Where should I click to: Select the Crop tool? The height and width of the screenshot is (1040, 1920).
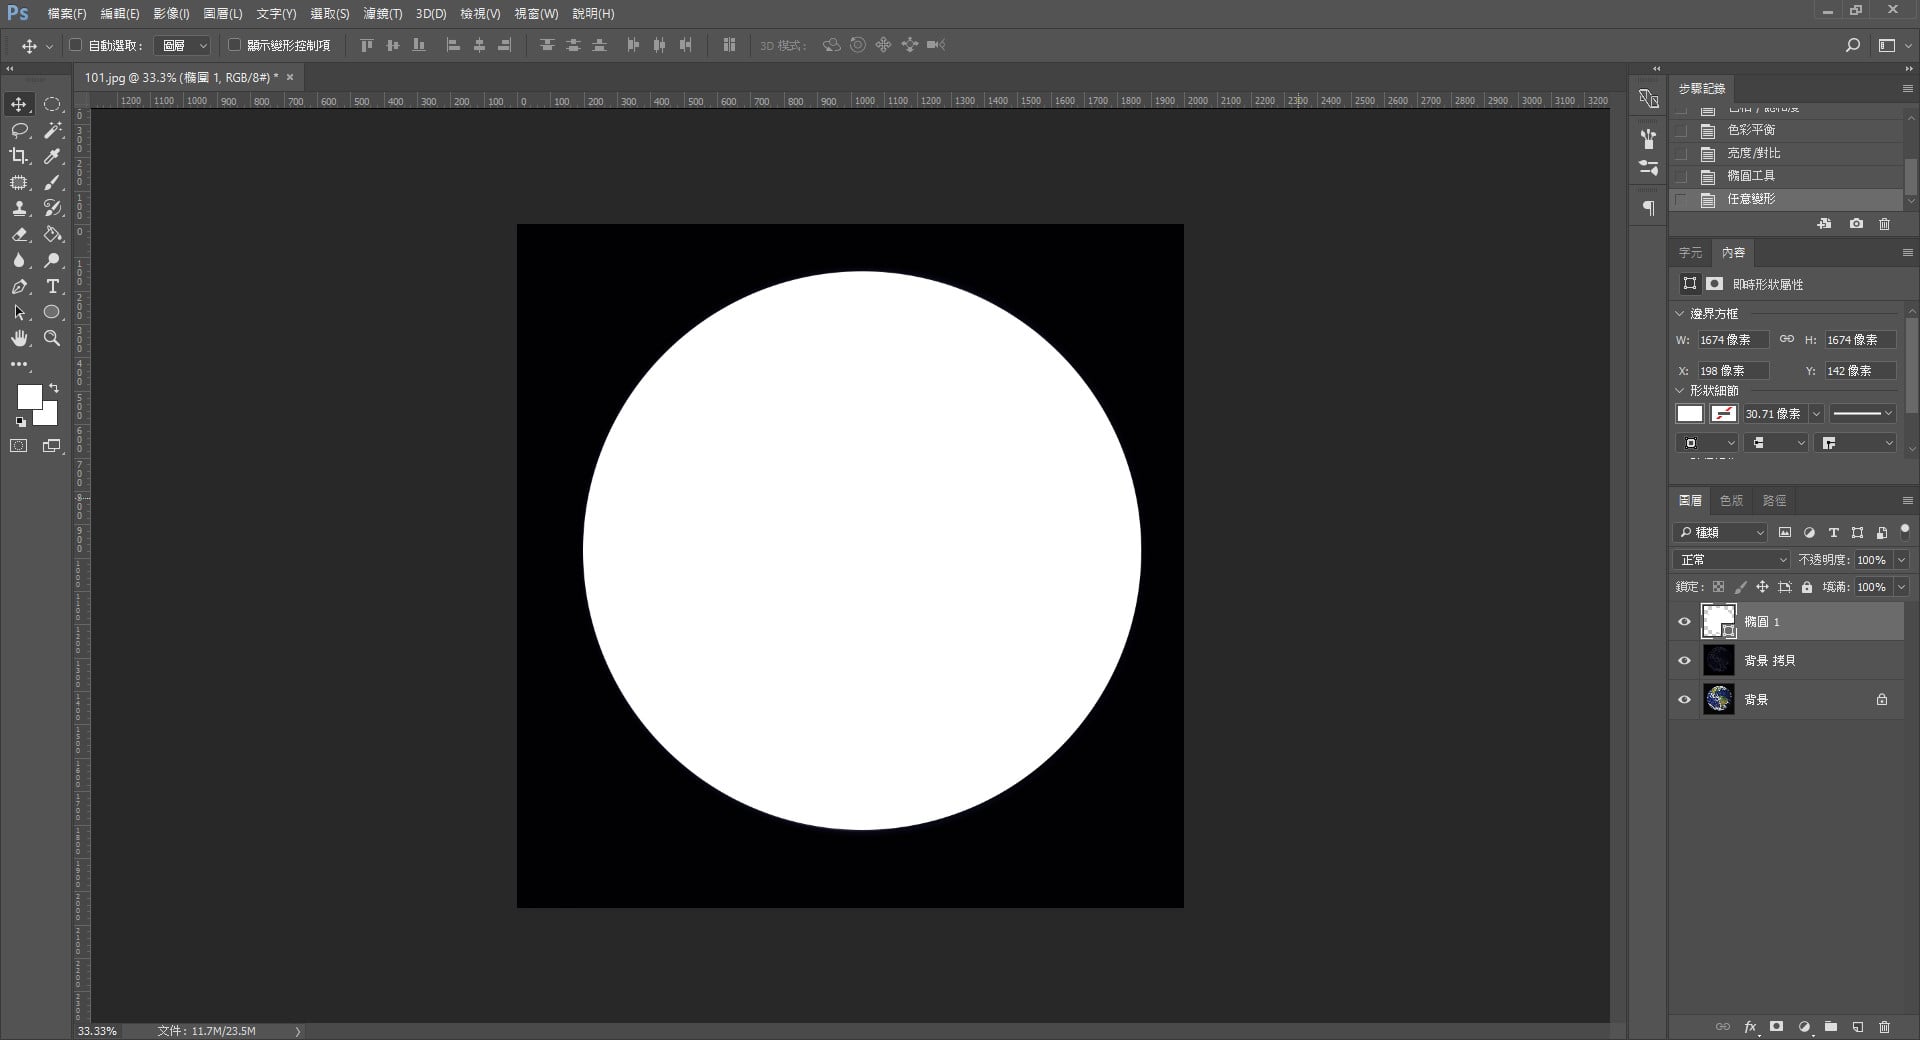coord(19,156)
